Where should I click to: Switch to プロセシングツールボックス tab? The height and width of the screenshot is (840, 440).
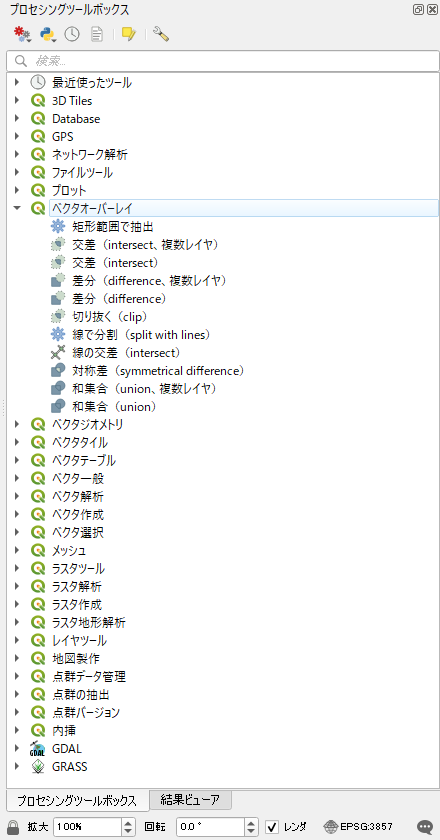point(76,801)
